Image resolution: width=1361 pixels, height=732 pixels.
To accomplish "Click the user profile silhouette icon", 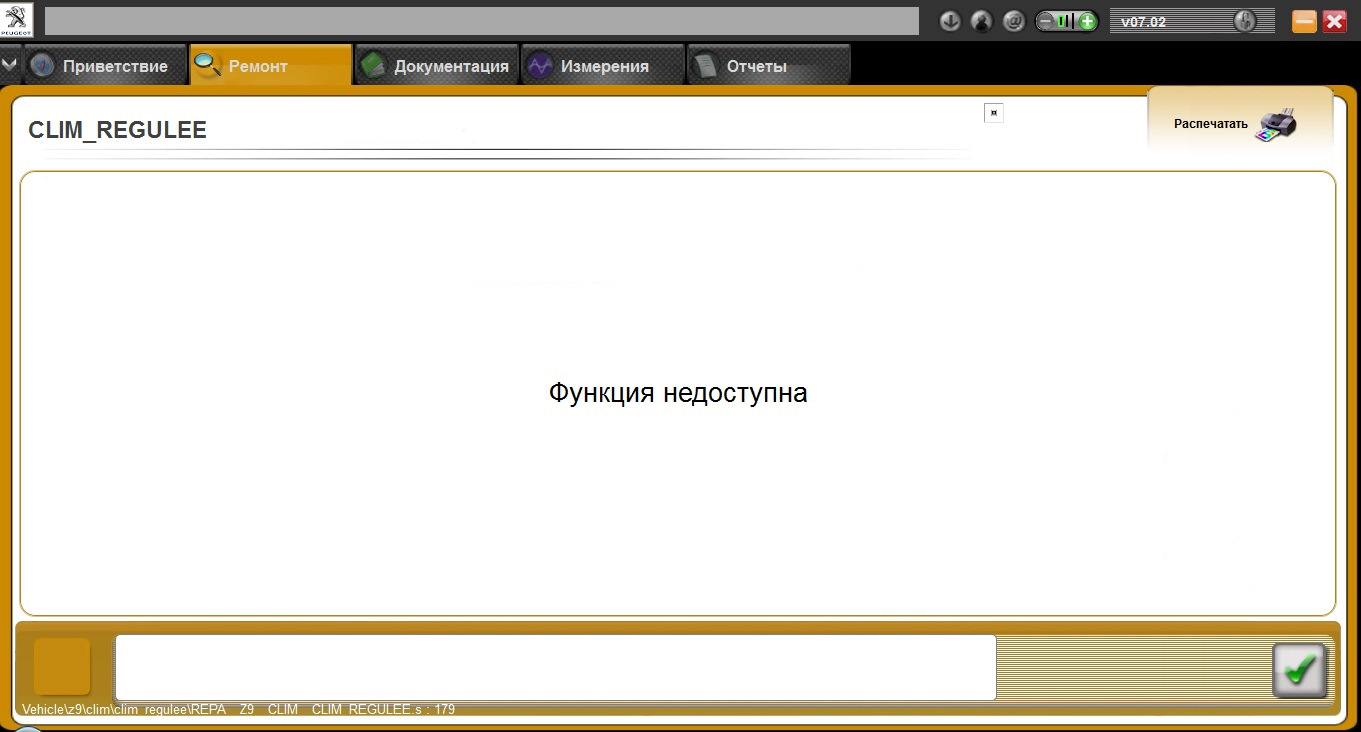I will click(982, 21).
